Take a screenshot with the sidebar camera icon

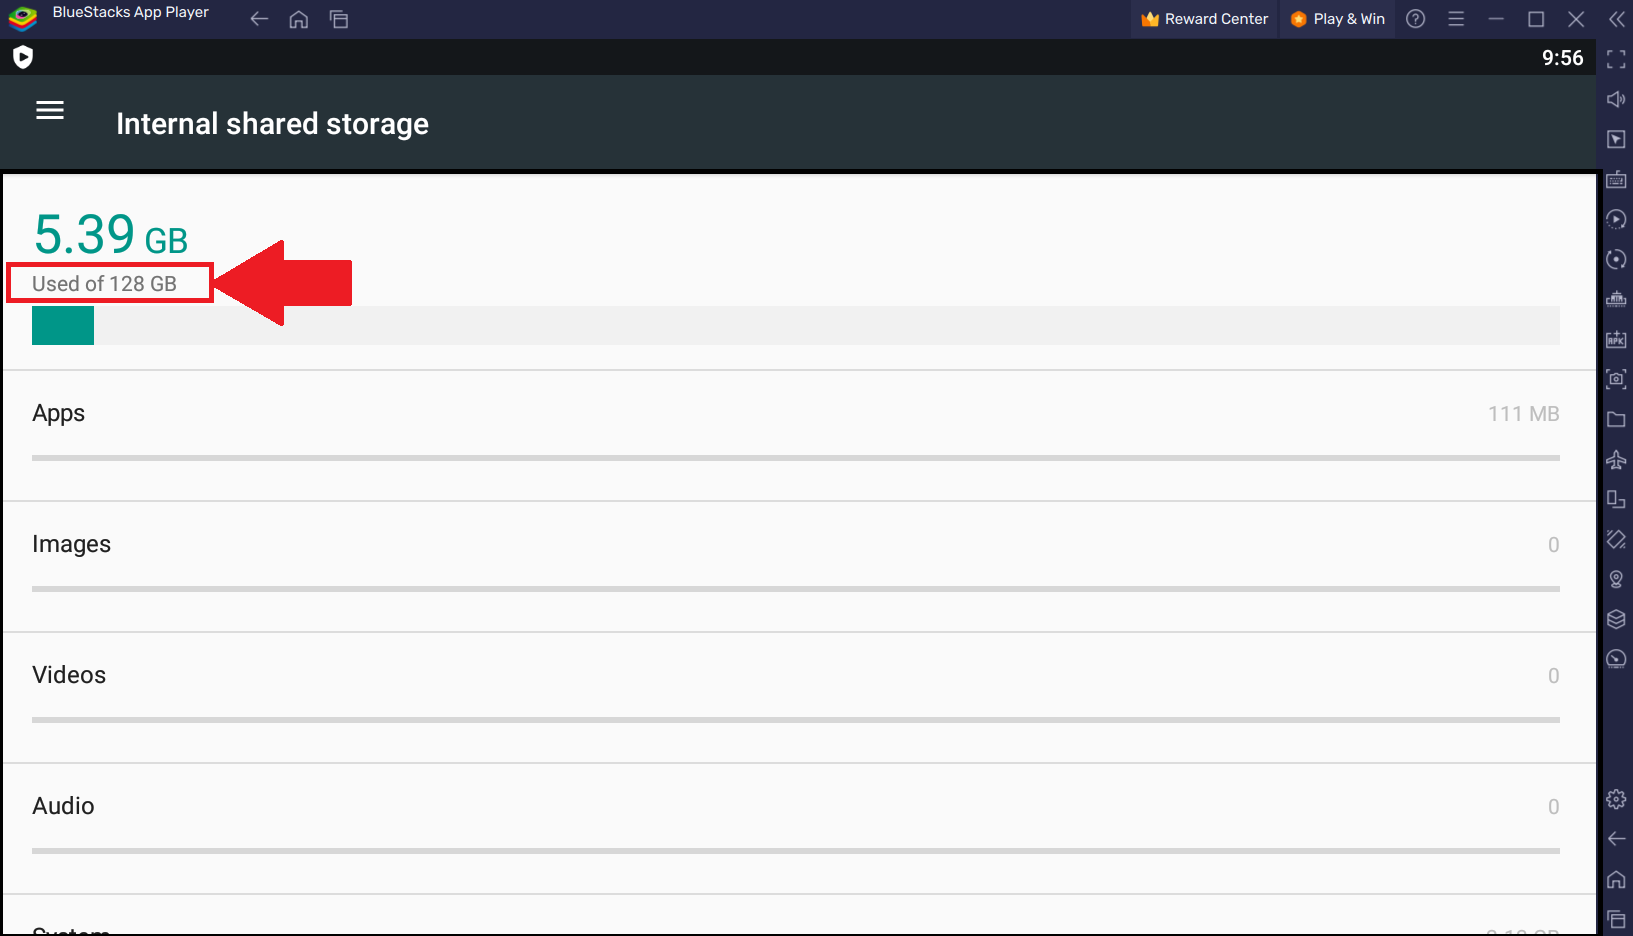pyautogui.click(x=1616, y=379)
